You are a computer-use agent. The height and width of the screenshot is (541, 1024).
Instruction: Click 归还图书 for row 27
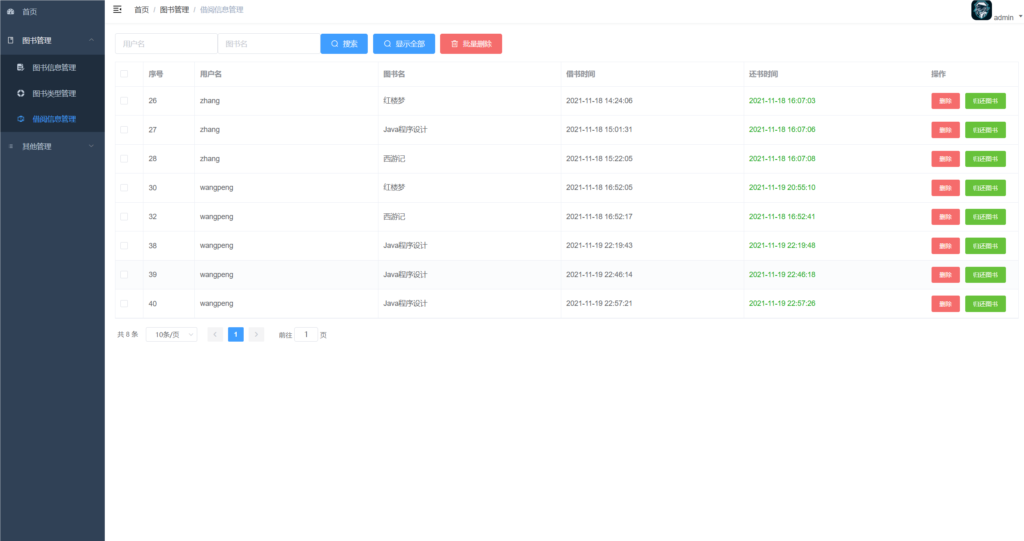(x=985, y=130)
